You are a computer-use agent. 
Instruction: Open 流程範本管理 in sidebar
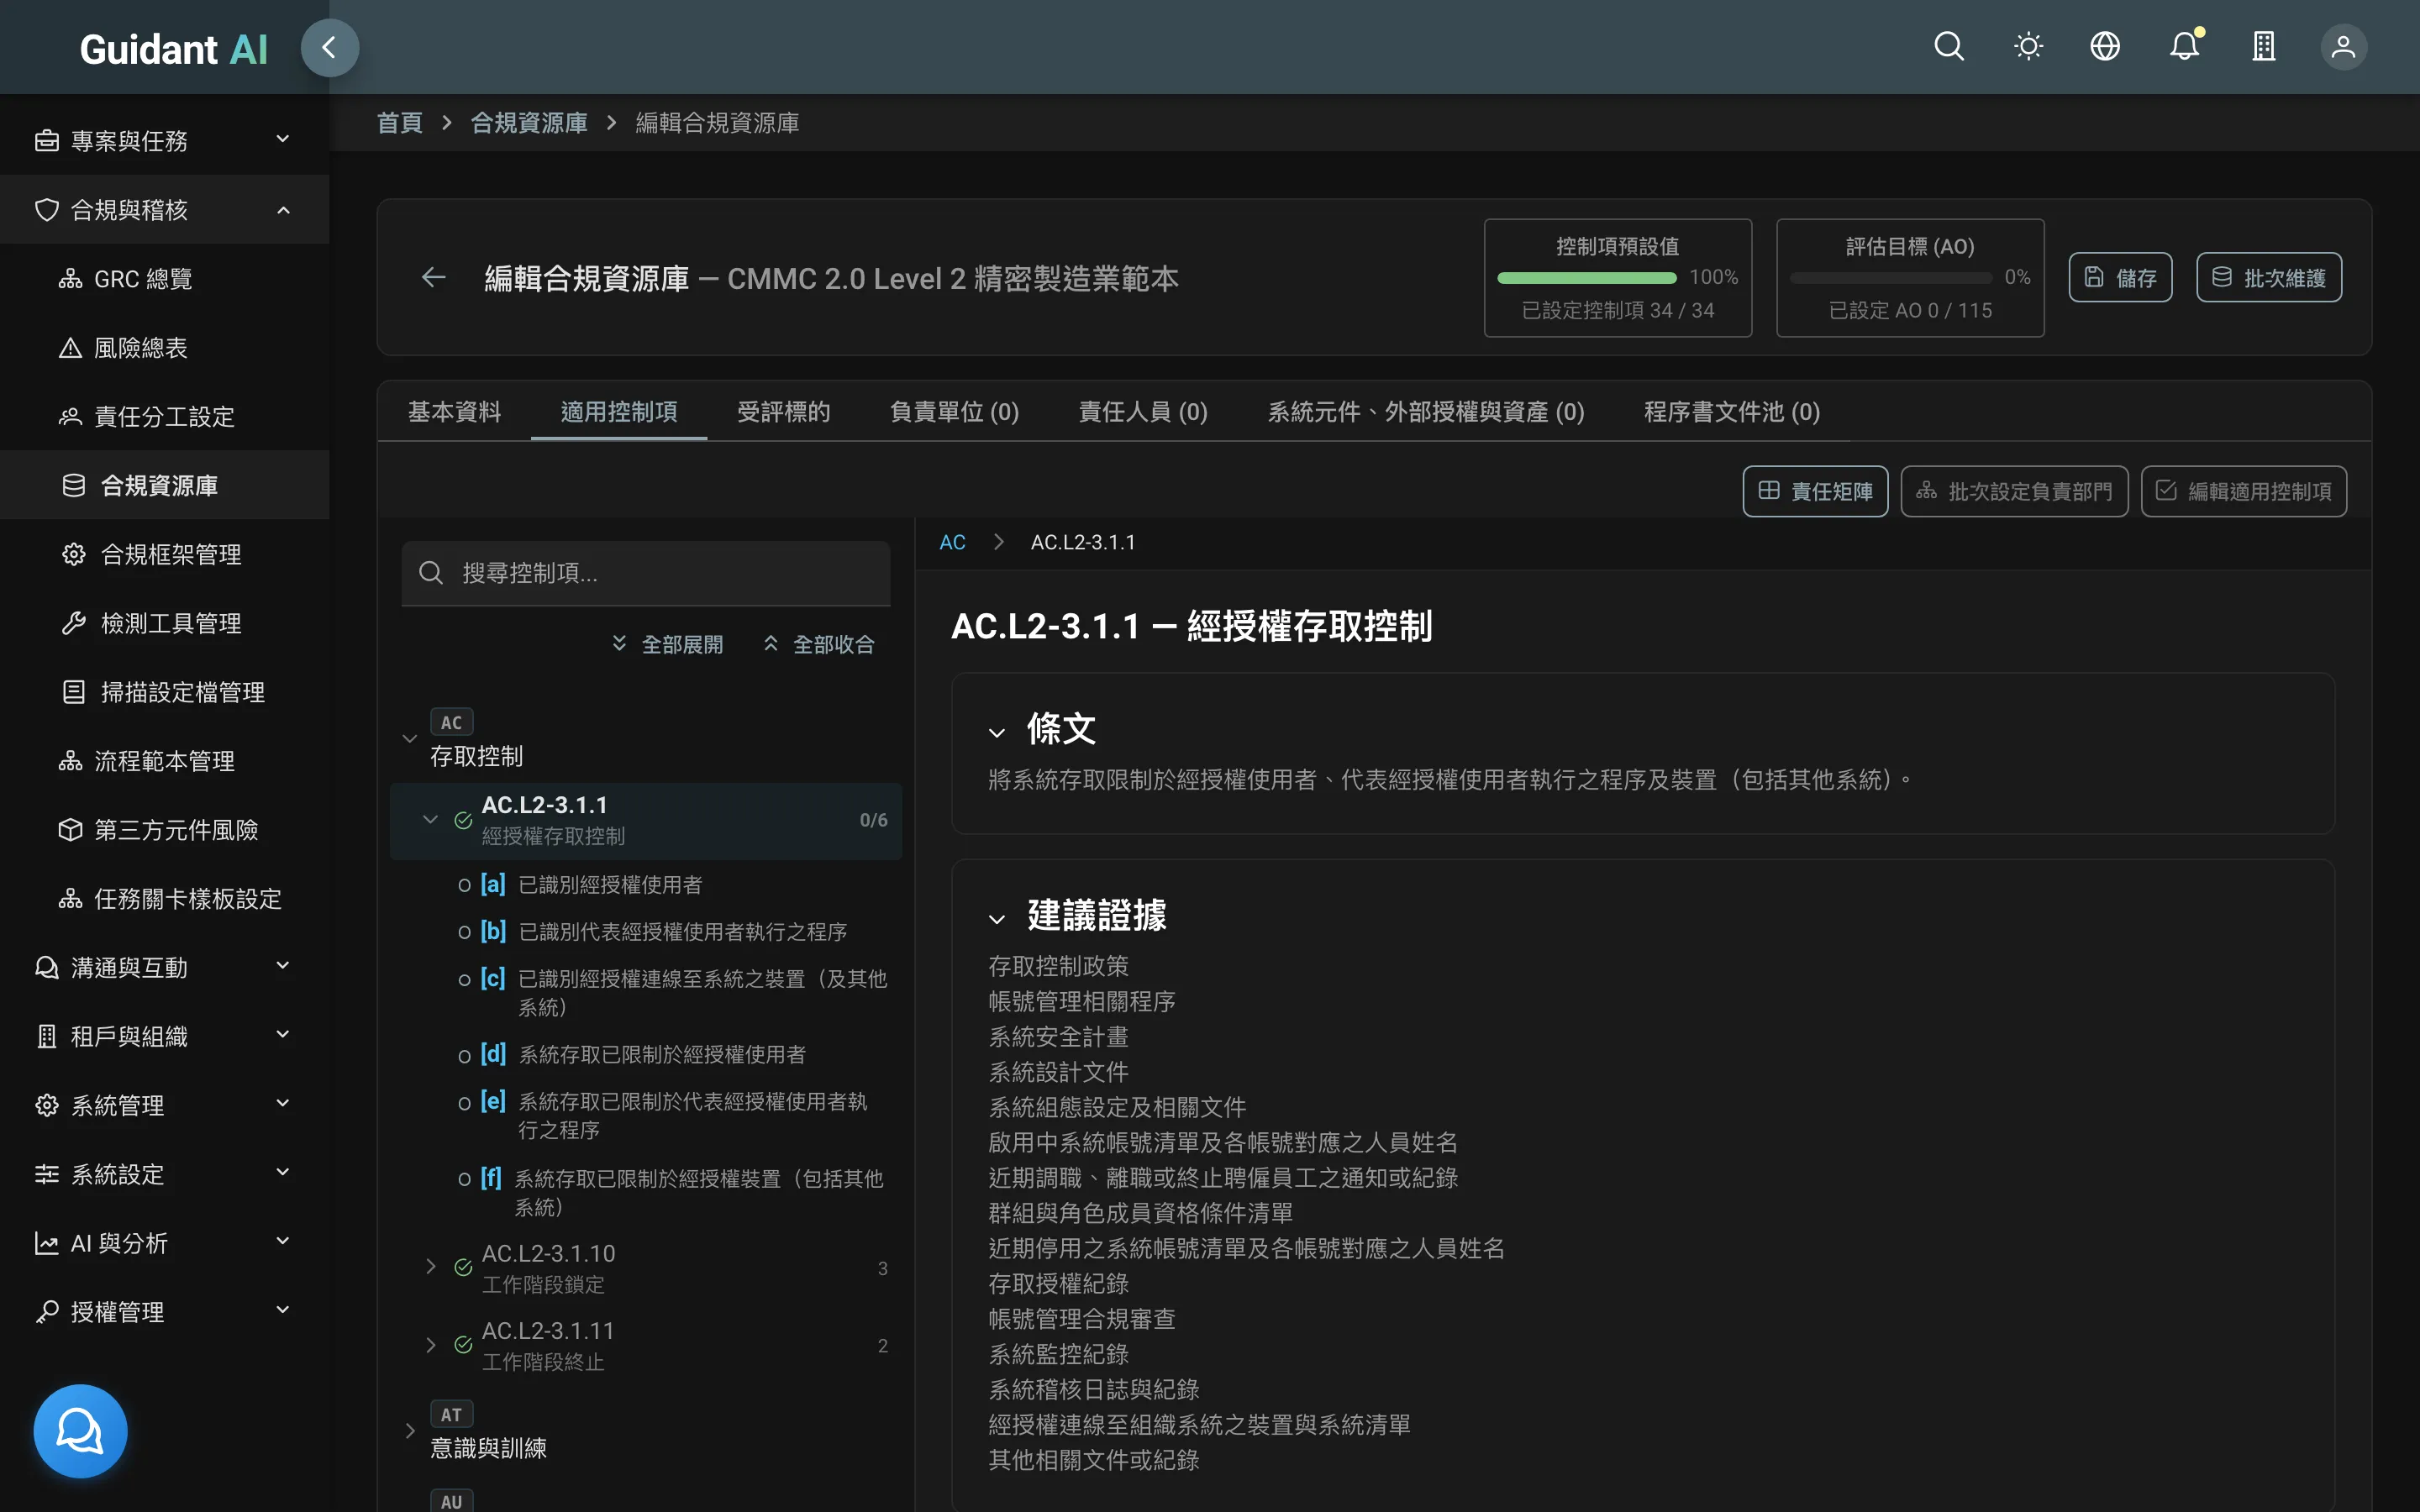tap(164, 761)
